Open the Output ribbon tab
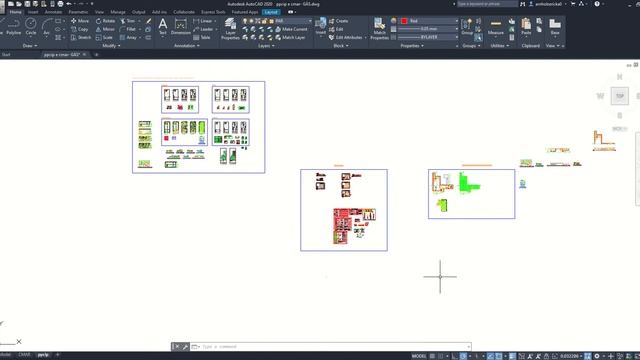640x360 pixels. [x=138, y=12]
